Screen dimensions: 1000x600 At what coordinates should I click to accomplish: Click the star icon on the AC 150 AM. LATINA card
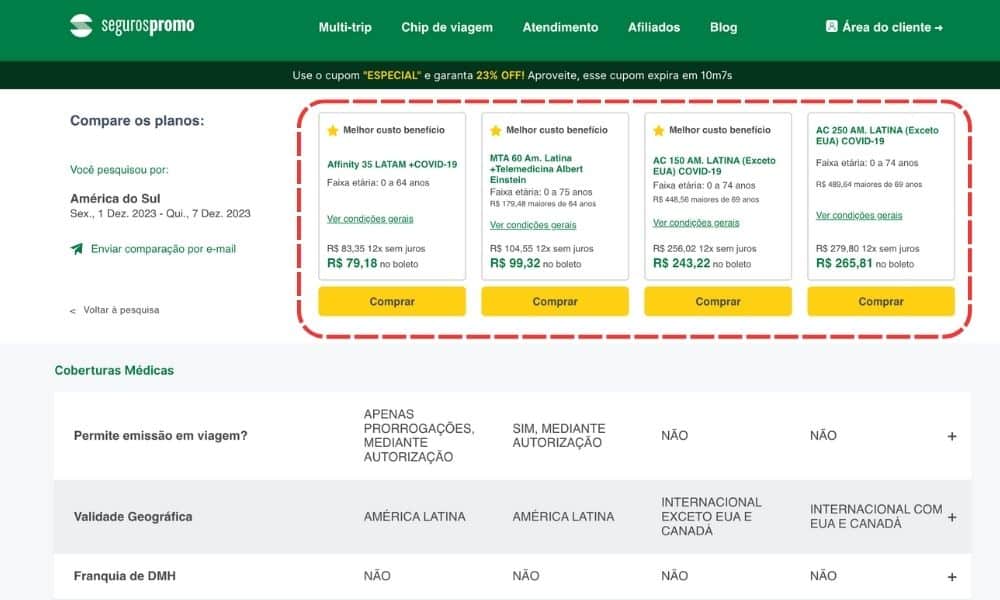[659, 131]
